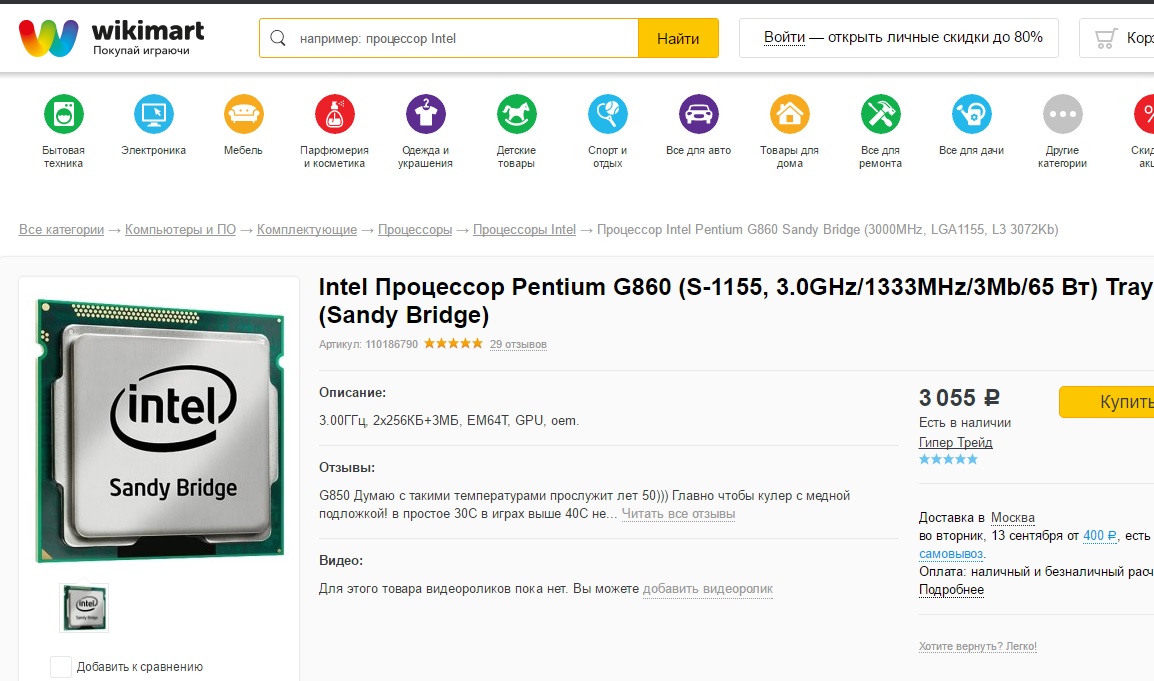Open Парфюмерия и косметика category icon

click(335, 114)
